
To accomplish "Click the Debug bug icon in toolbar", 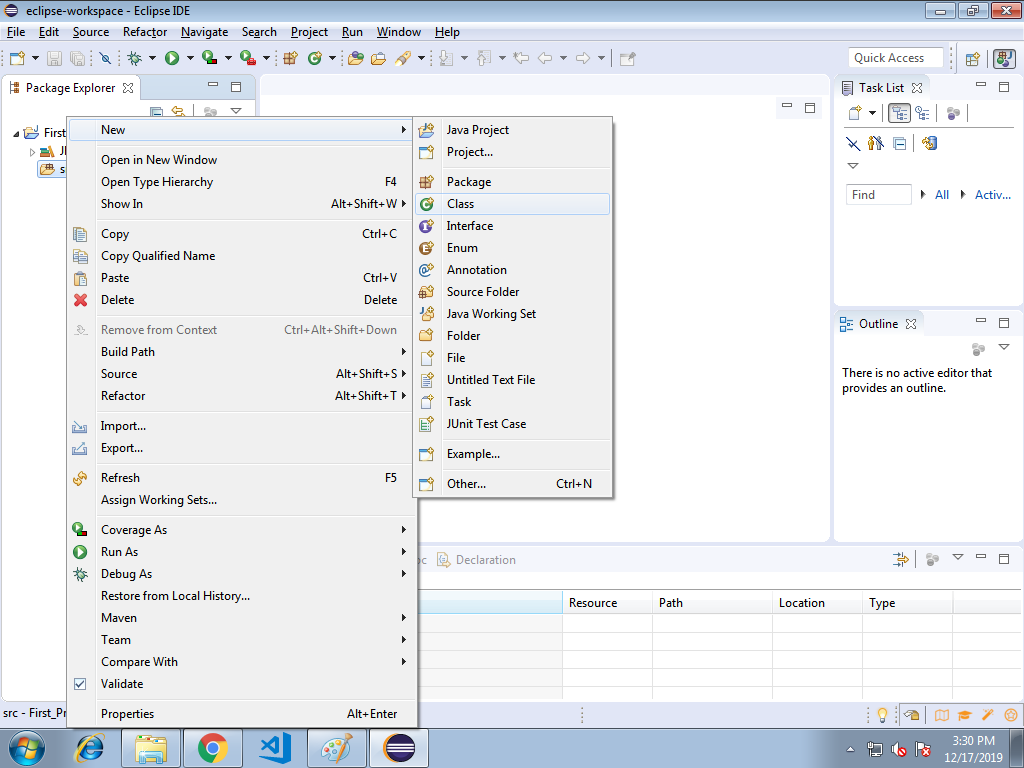I will [x=135, y=58].
